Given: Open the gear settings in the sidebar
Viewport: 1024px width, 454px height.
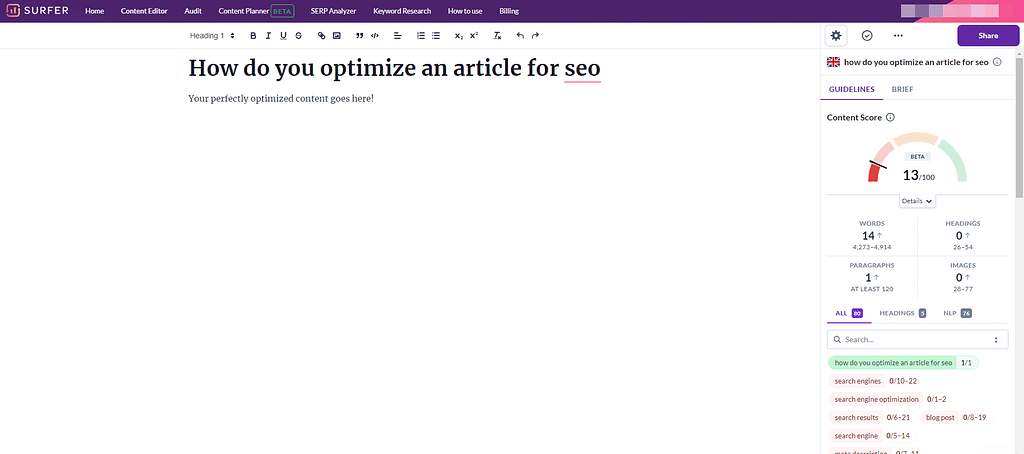Looking at the screenshot, I should pos(836,35).
